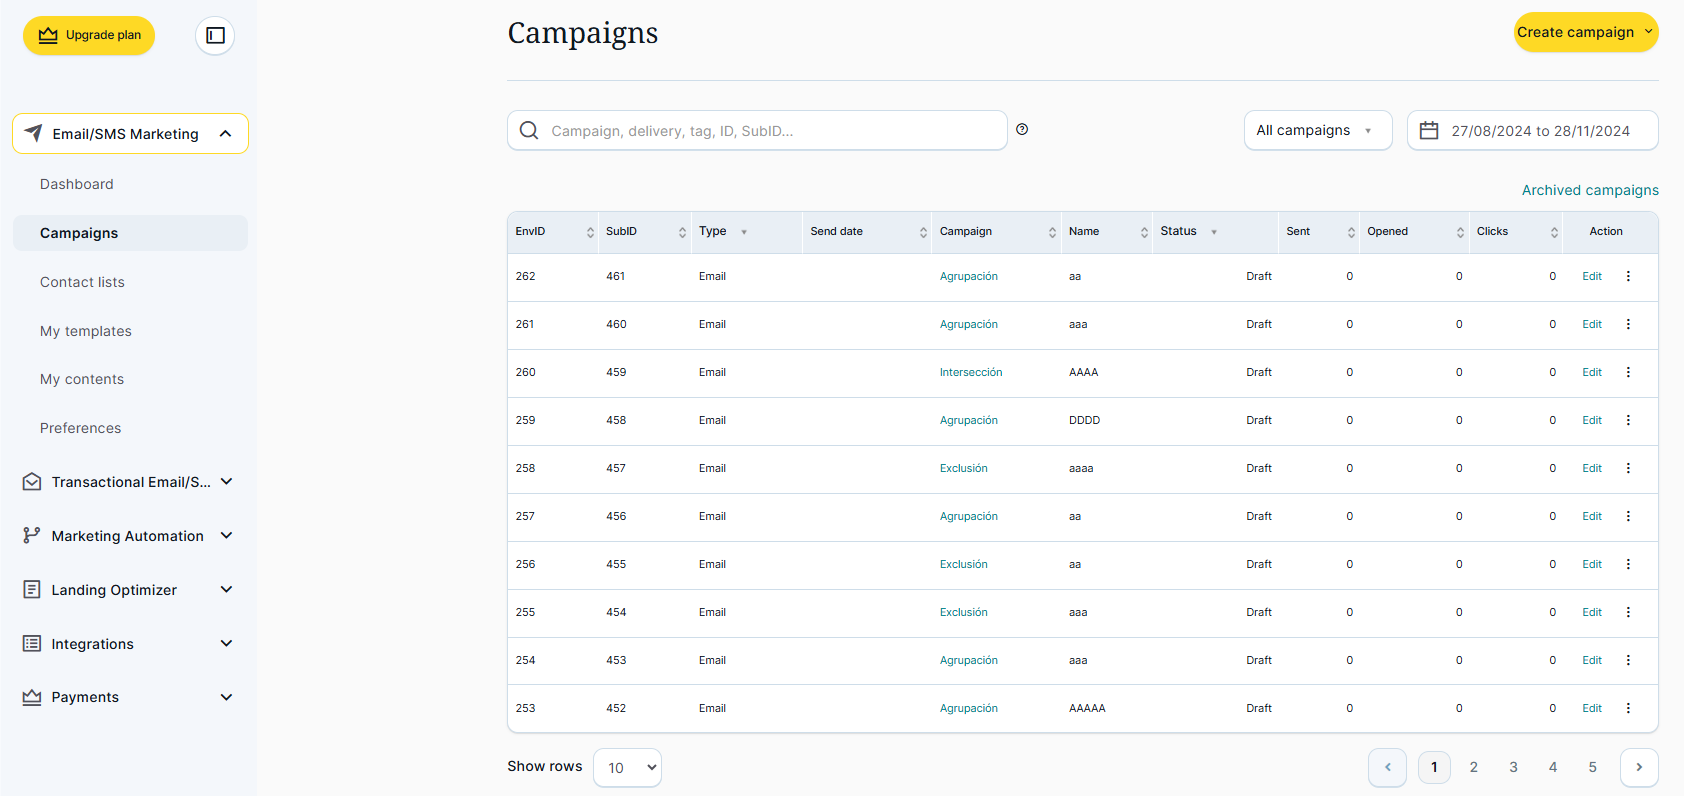Navigate to My templates

tap(86, 331)
